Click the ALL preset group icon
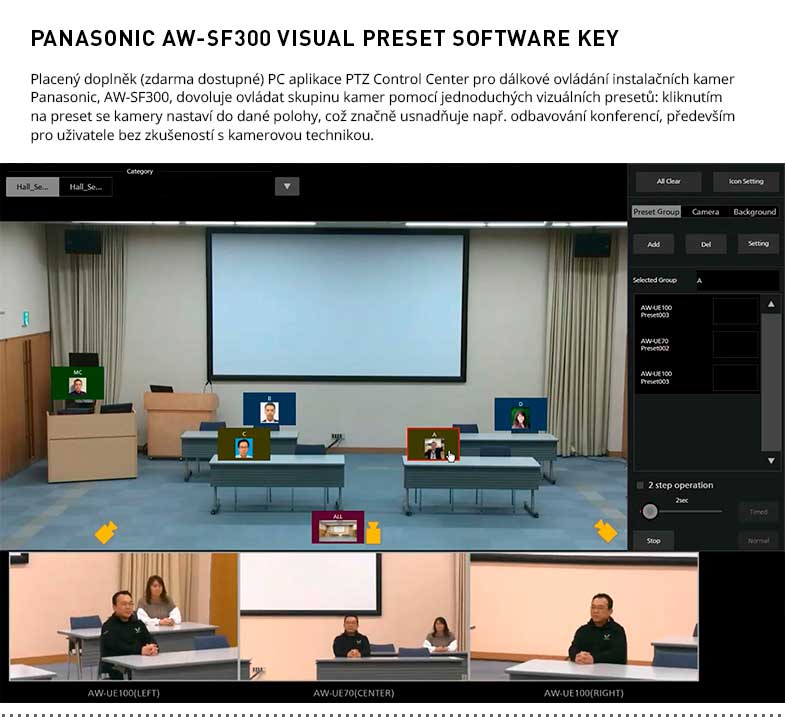 [x=337, y=527]
